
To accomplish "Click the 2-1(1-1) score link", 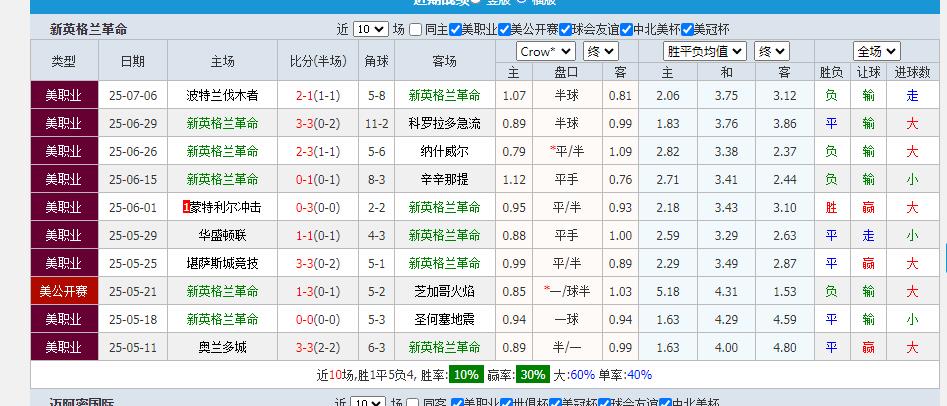I will point(317,96).
